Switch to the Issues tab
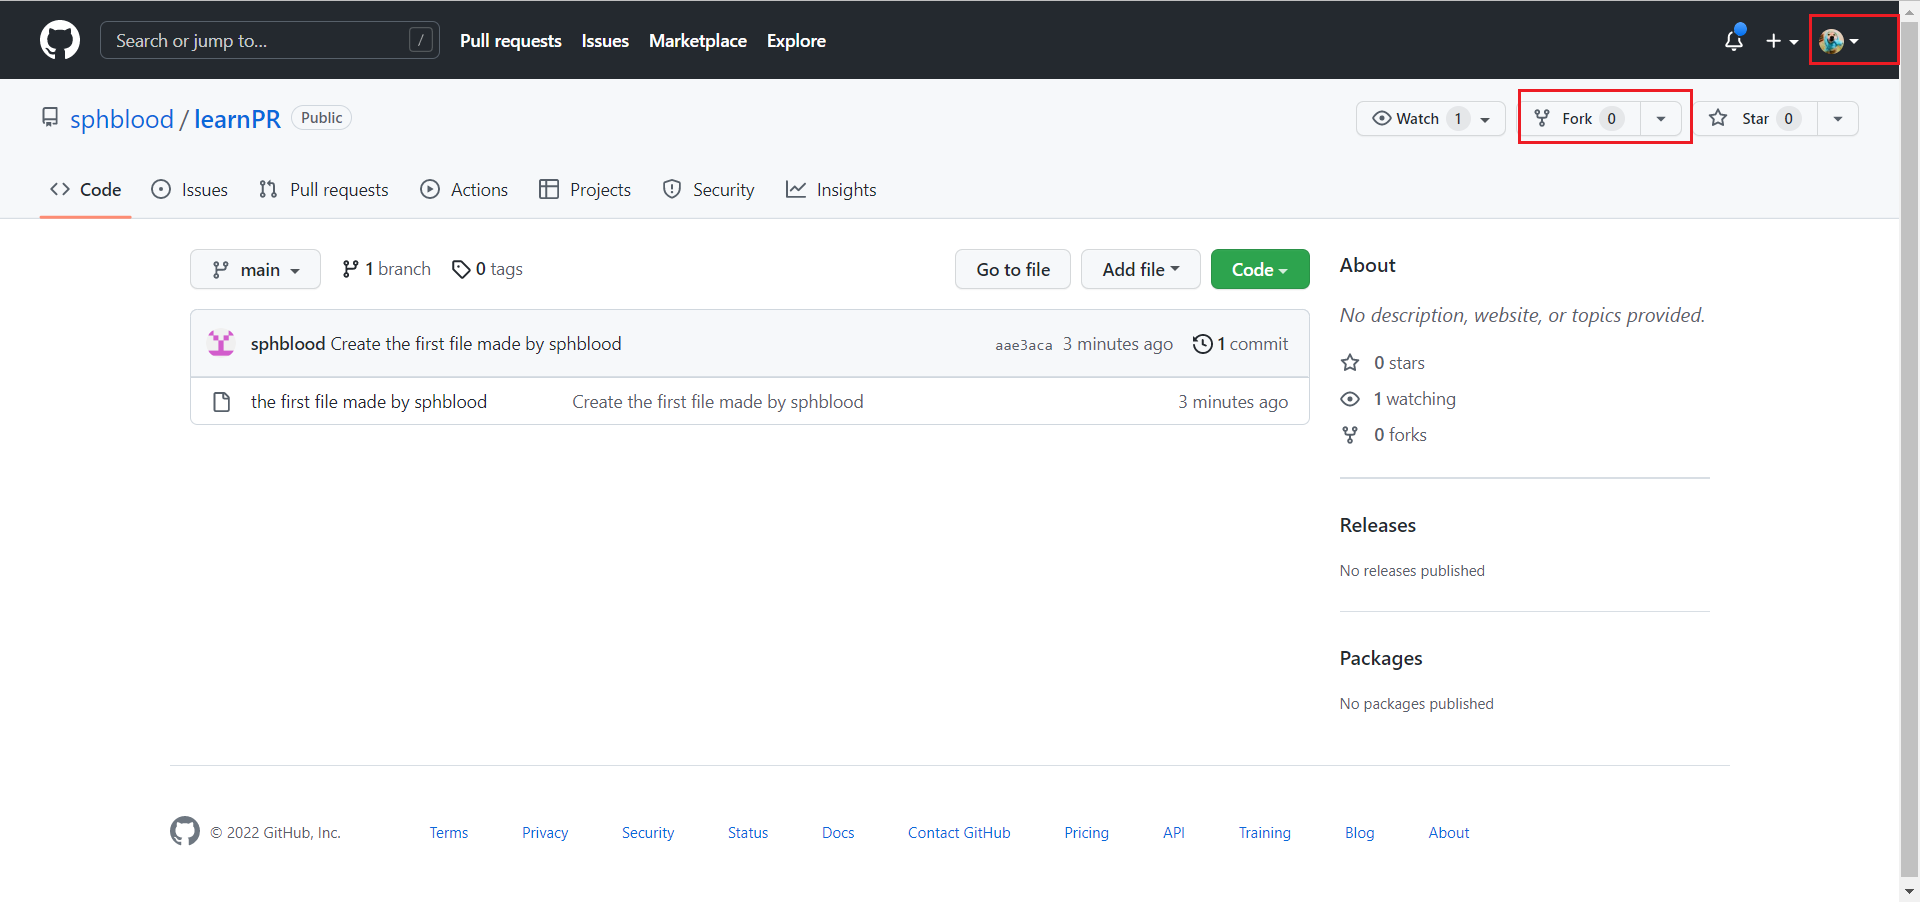The image size is (1920, 902). [190, 190]
